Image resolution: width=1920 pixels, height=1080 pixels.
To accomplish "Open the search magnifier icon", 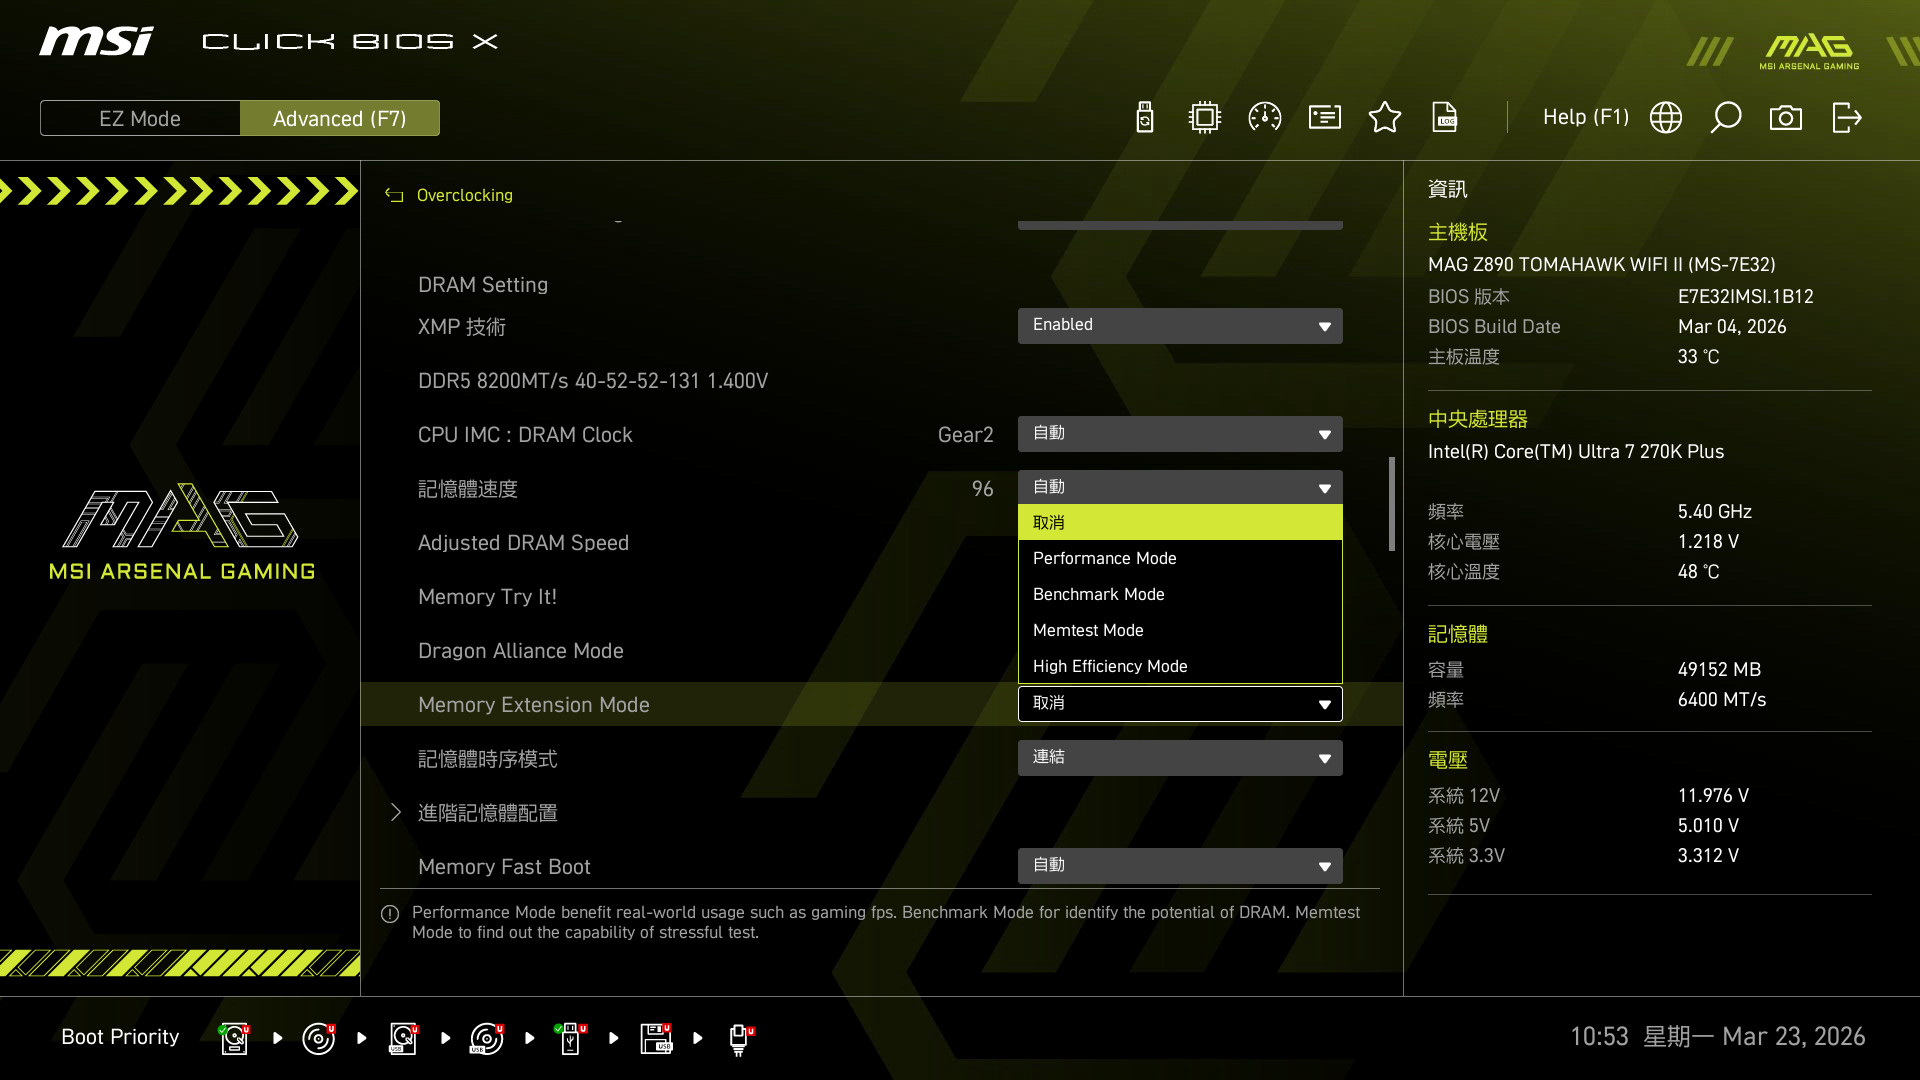I will [x=1726, y=118].
